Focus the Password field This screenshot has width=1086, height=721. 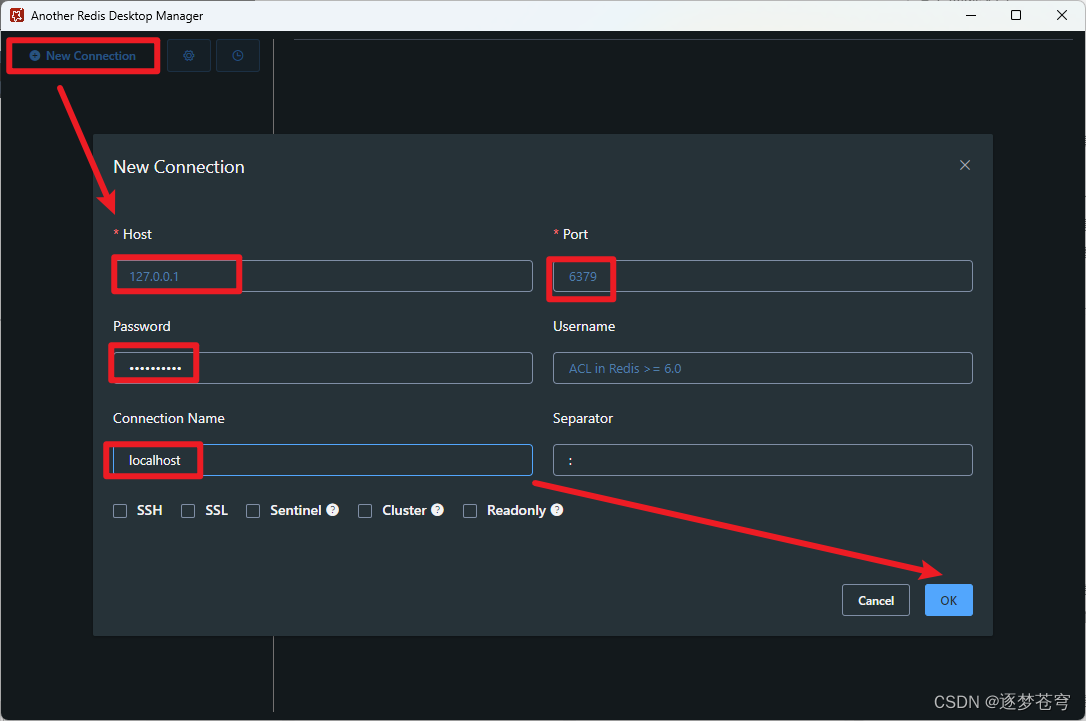[323, 368]
